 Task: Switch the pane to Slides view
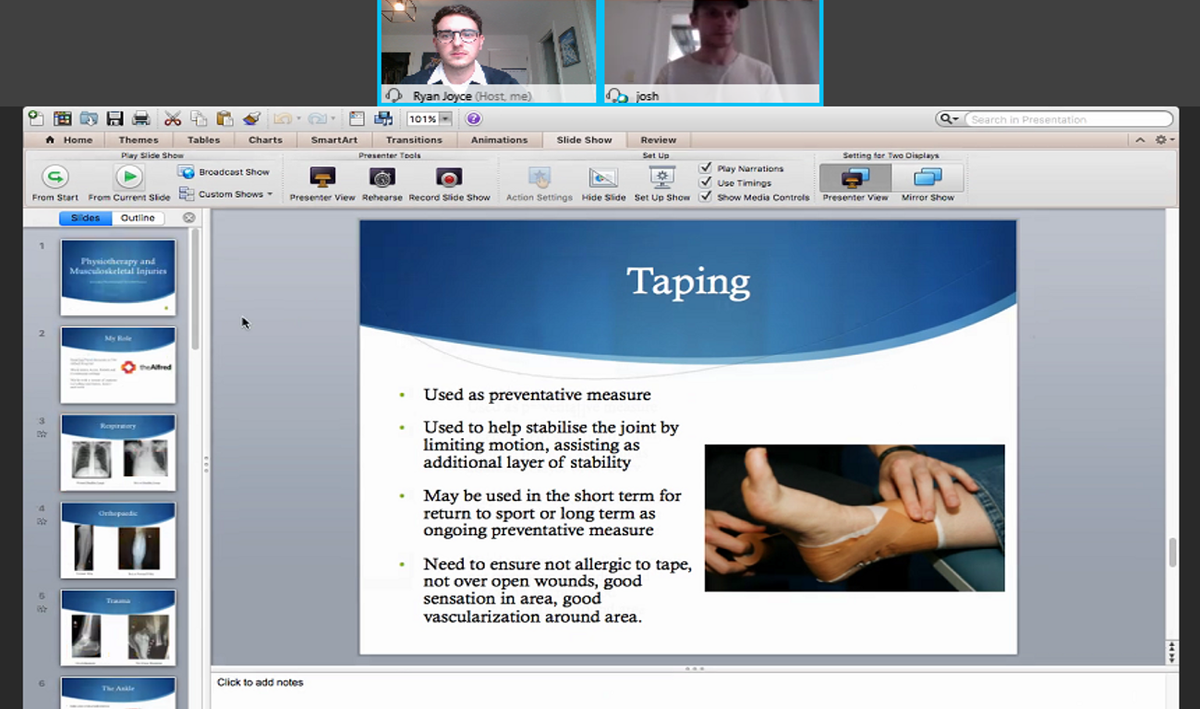85,218
